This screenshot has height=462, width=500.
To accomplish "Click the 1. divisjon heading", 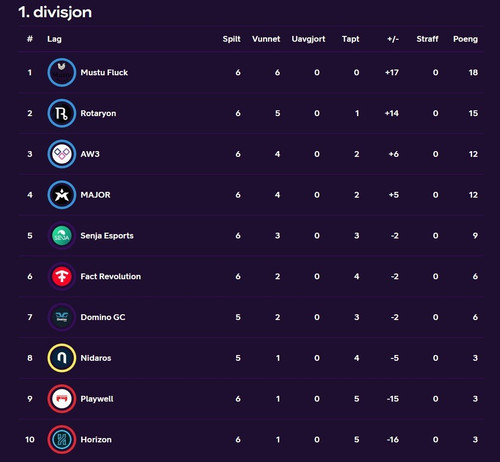I will coord(55,12).
